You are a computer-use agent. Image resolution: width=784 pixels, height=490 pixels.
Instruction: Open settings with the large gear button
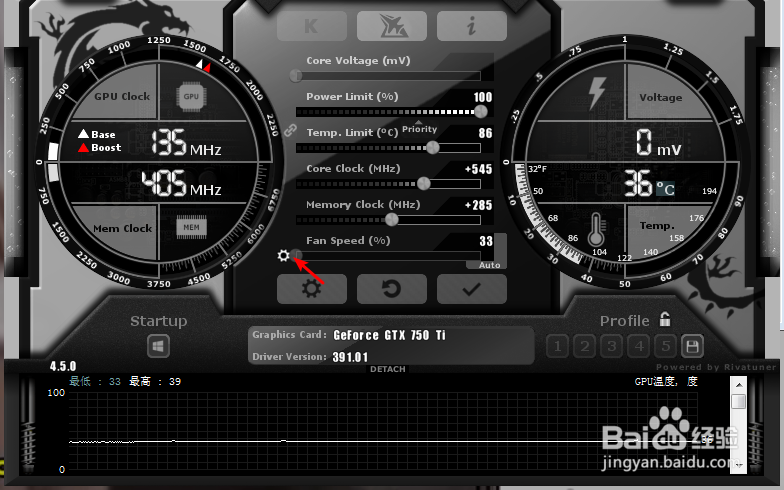click(312, 289)
